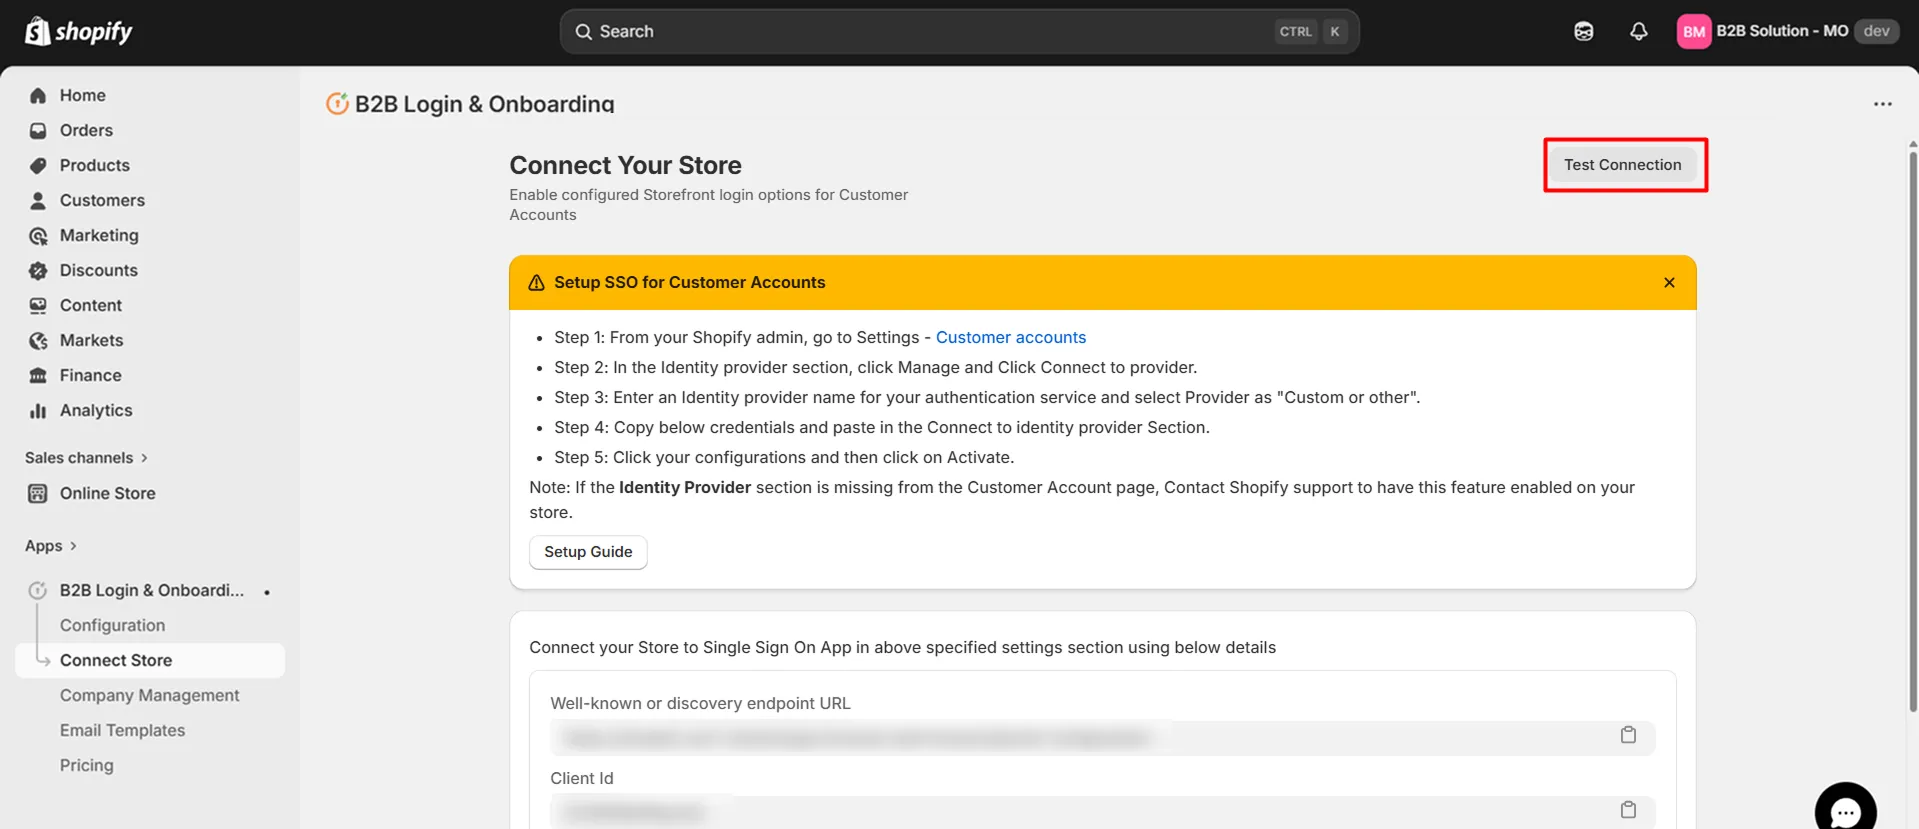Click the discovery endpoint URL field
The height and width of the screenshot is (829, 1919).
pyautogui.click(x=1102, y=738)
